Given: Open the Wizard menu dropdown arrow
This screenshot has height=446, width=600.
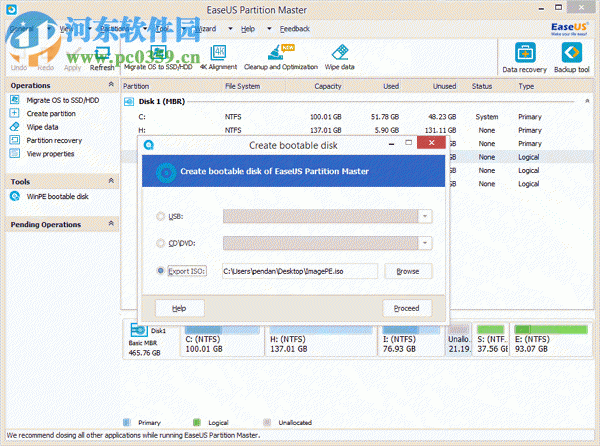Looking at the screenshot, I should [x=230, y=29].
